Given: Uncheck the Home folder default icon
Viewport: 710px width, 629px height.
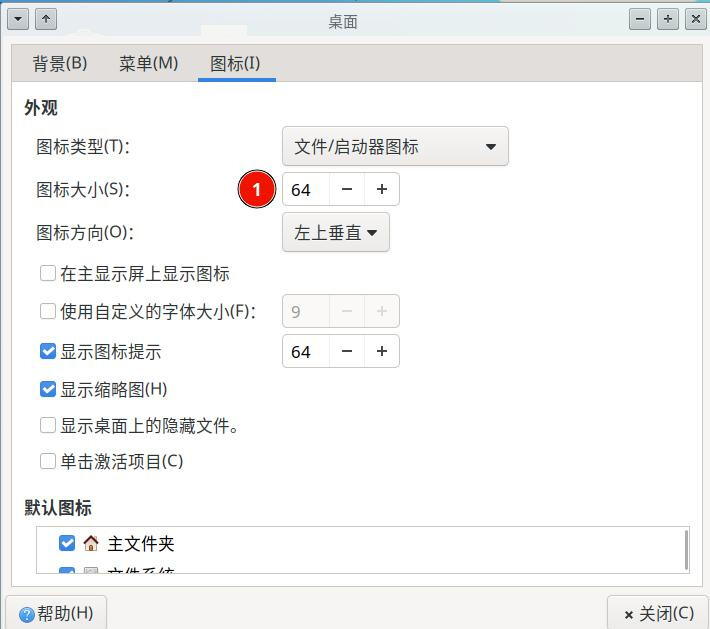Looking at the screenshot, I should click(67, 544).
